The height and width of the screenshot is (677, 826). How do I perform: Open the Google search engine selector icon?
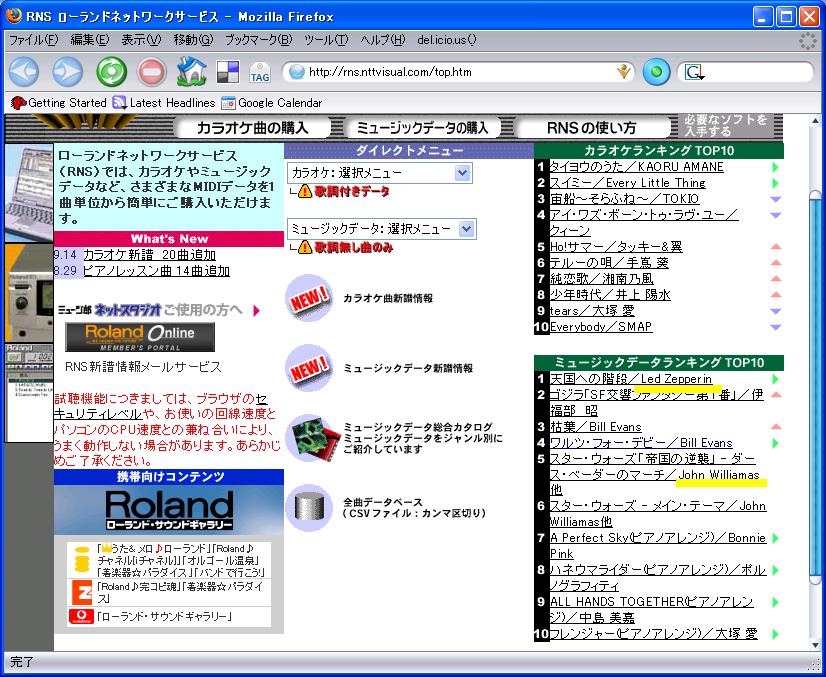[x=694, y=72]
